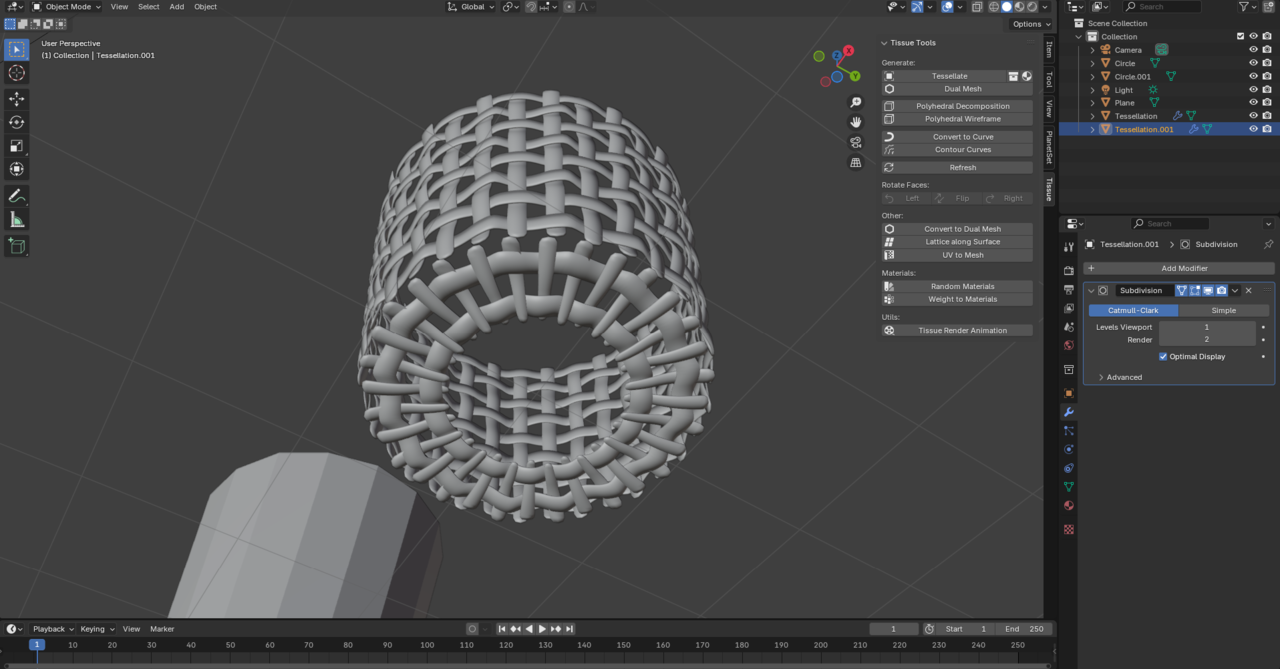Click the zoom magnifier viewport icon
This screenshot has width=1280, height=669.
click(x=856, y=102)
